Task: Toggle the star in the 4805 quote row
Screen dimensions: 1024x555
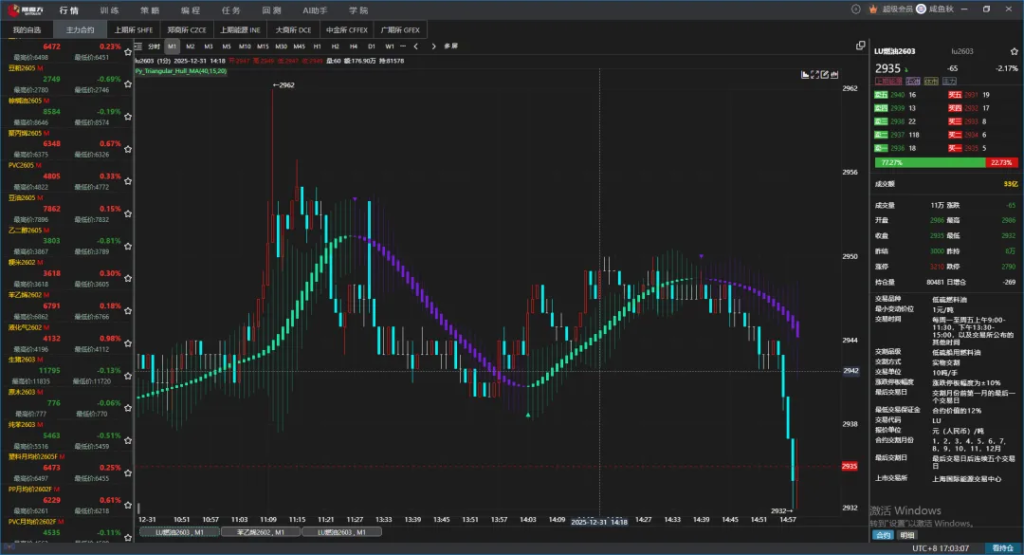Action: 128,182
